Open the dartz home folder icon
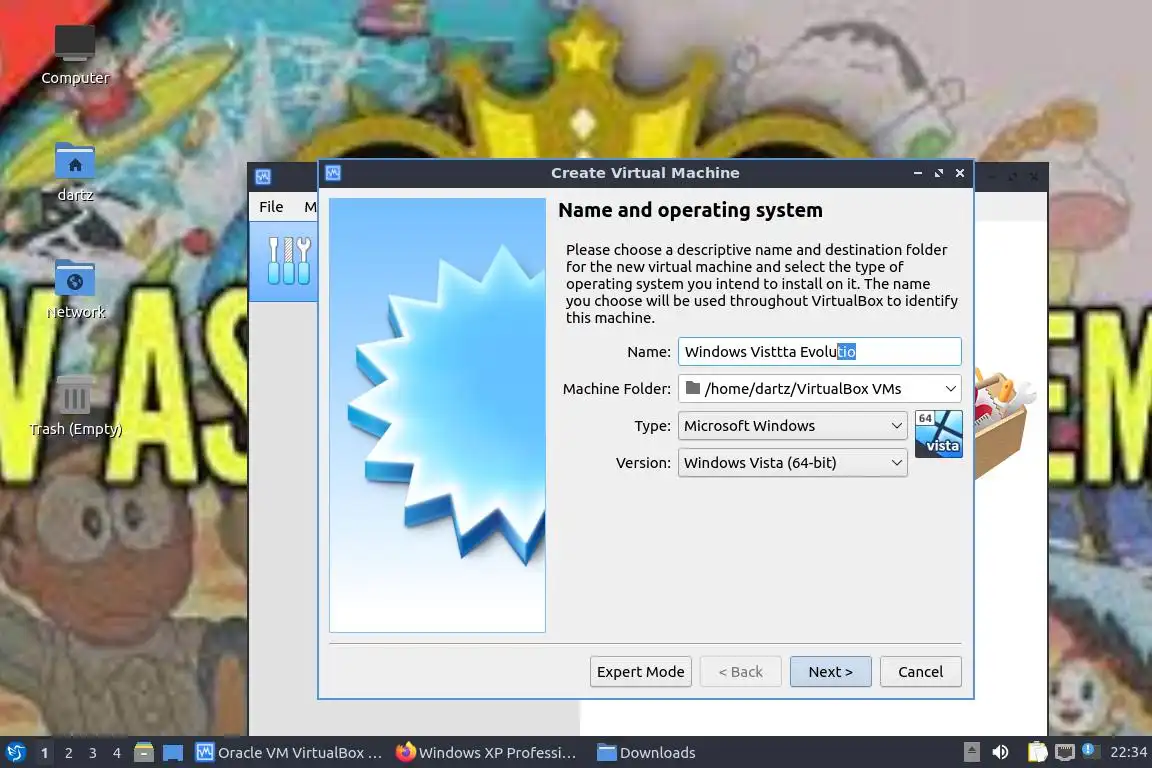 [x=75, y=173]
